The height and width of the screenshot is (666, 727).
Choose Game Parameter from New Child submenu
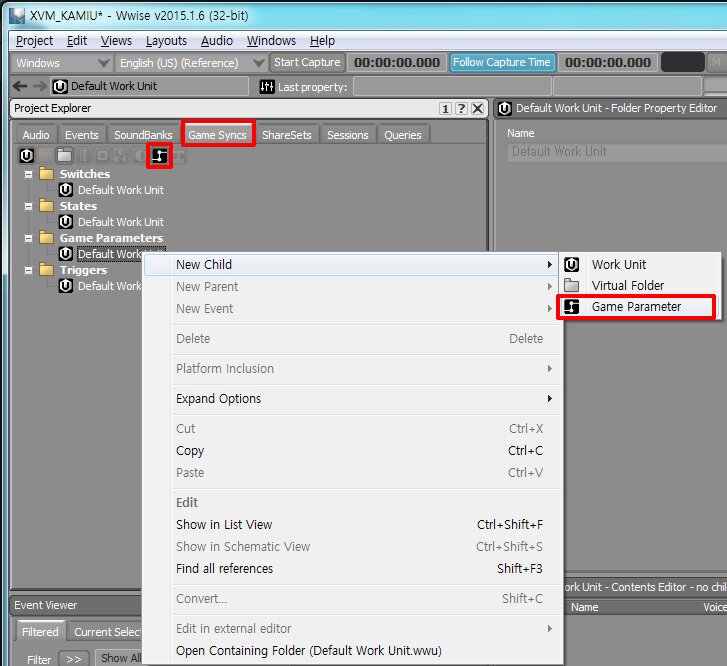pyautogui.click(x=636, y=307)
